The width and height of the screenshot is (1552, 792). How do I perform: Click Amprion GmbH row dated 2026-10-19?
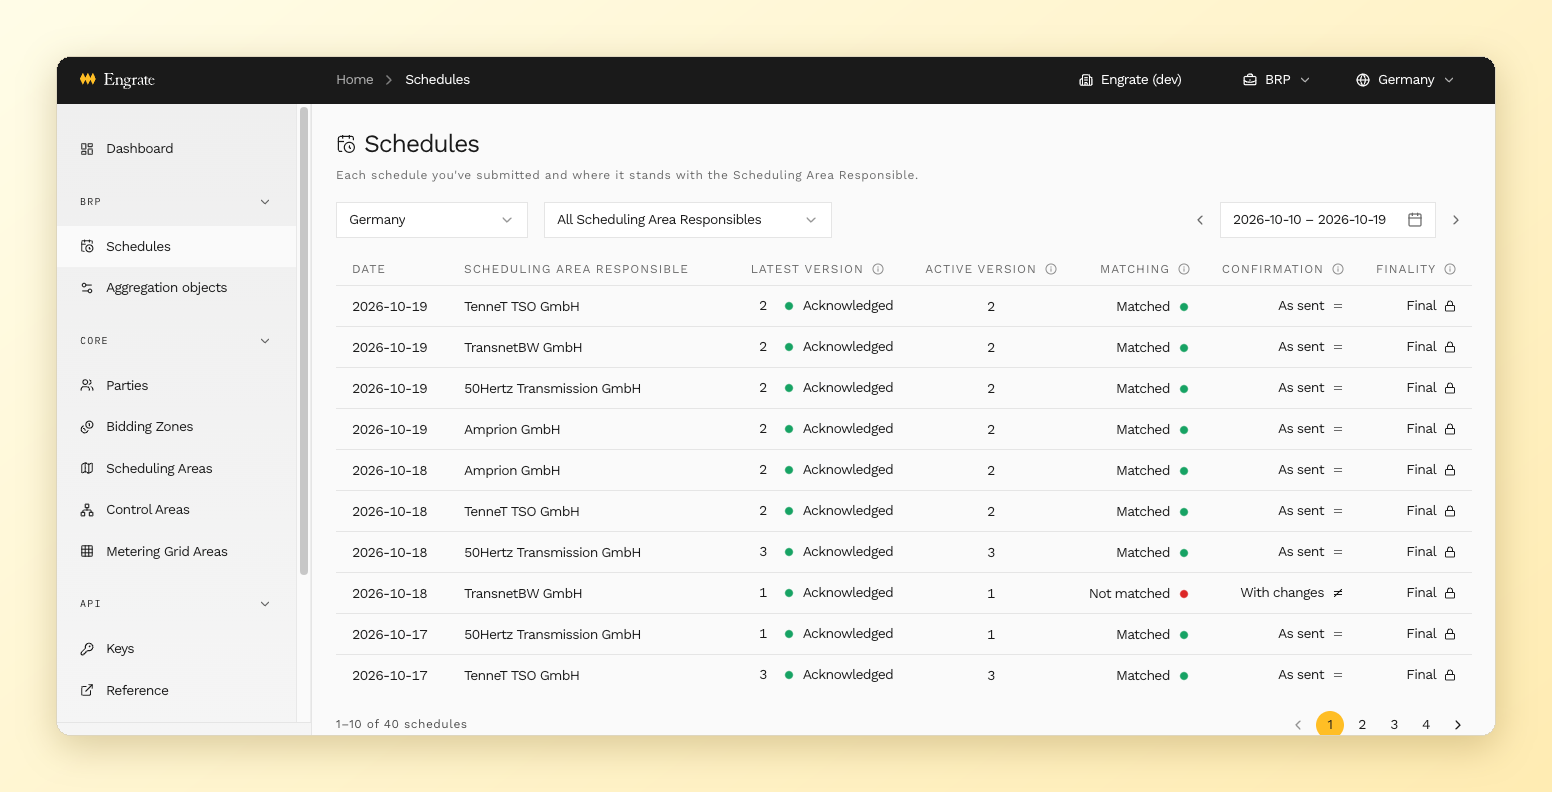[x=904, y=429]
